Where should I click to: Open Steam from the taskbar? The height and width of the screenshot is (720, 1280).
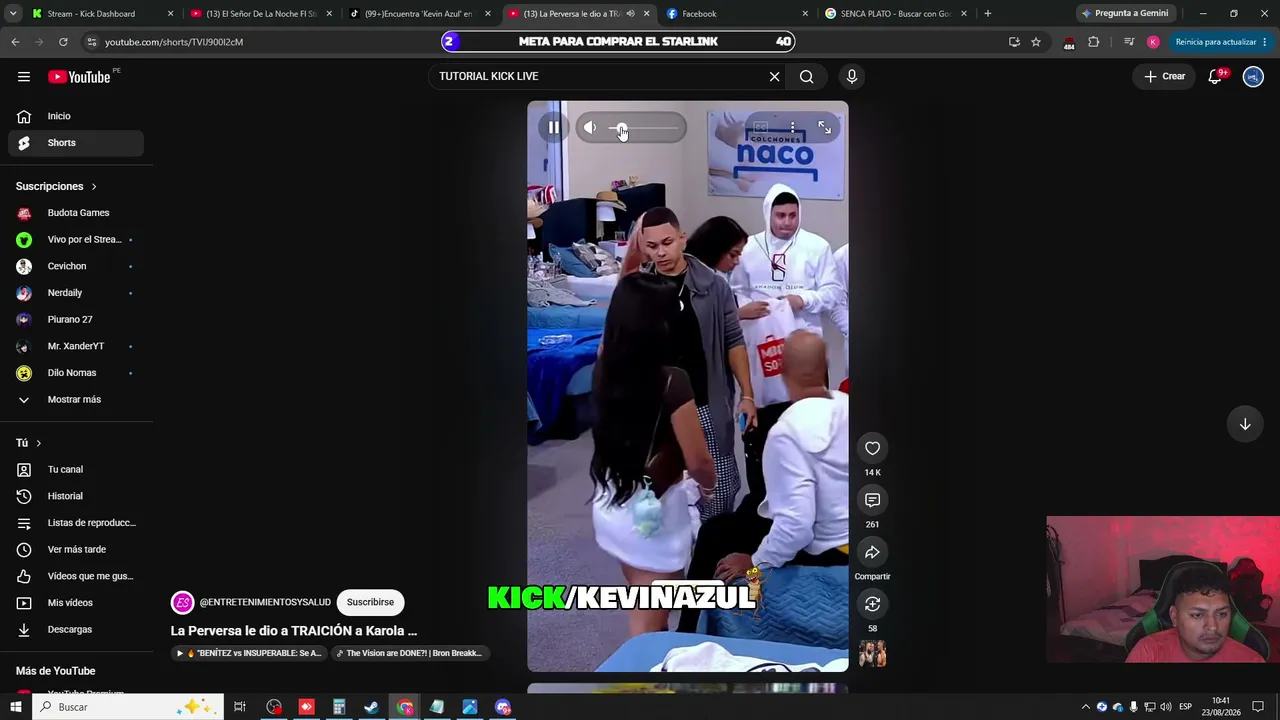[x=371, y=707]
